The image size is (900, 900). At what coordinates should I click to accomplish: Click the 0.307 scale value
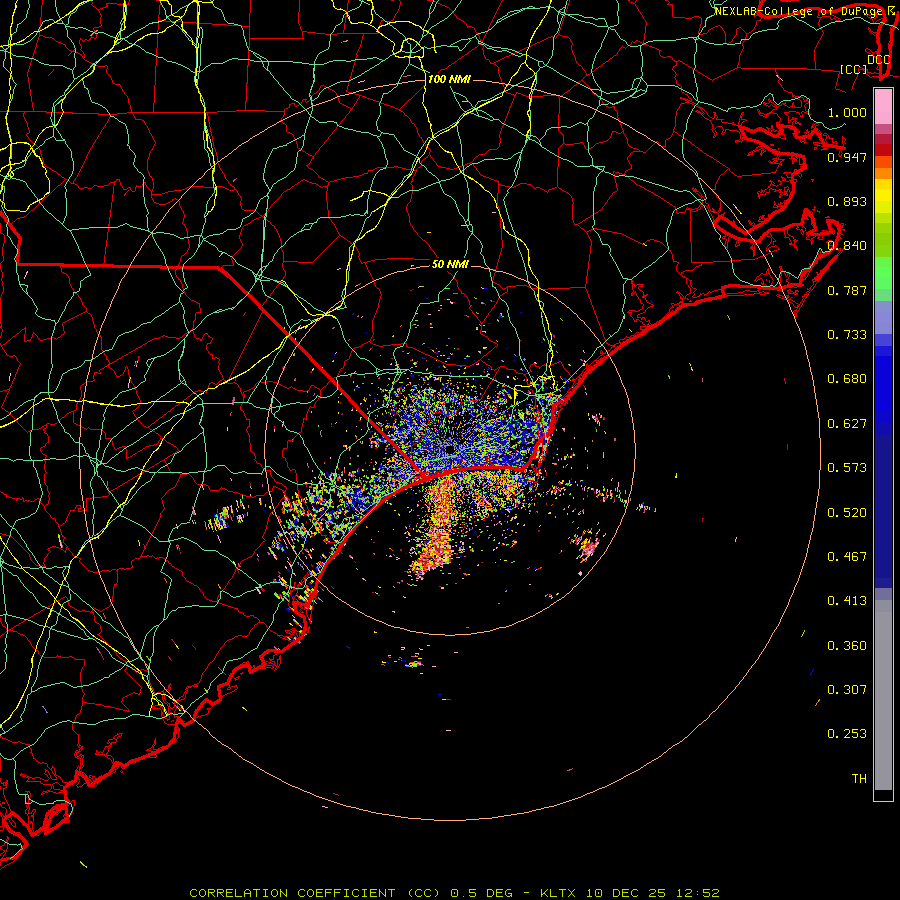click(x=847, y=690)
